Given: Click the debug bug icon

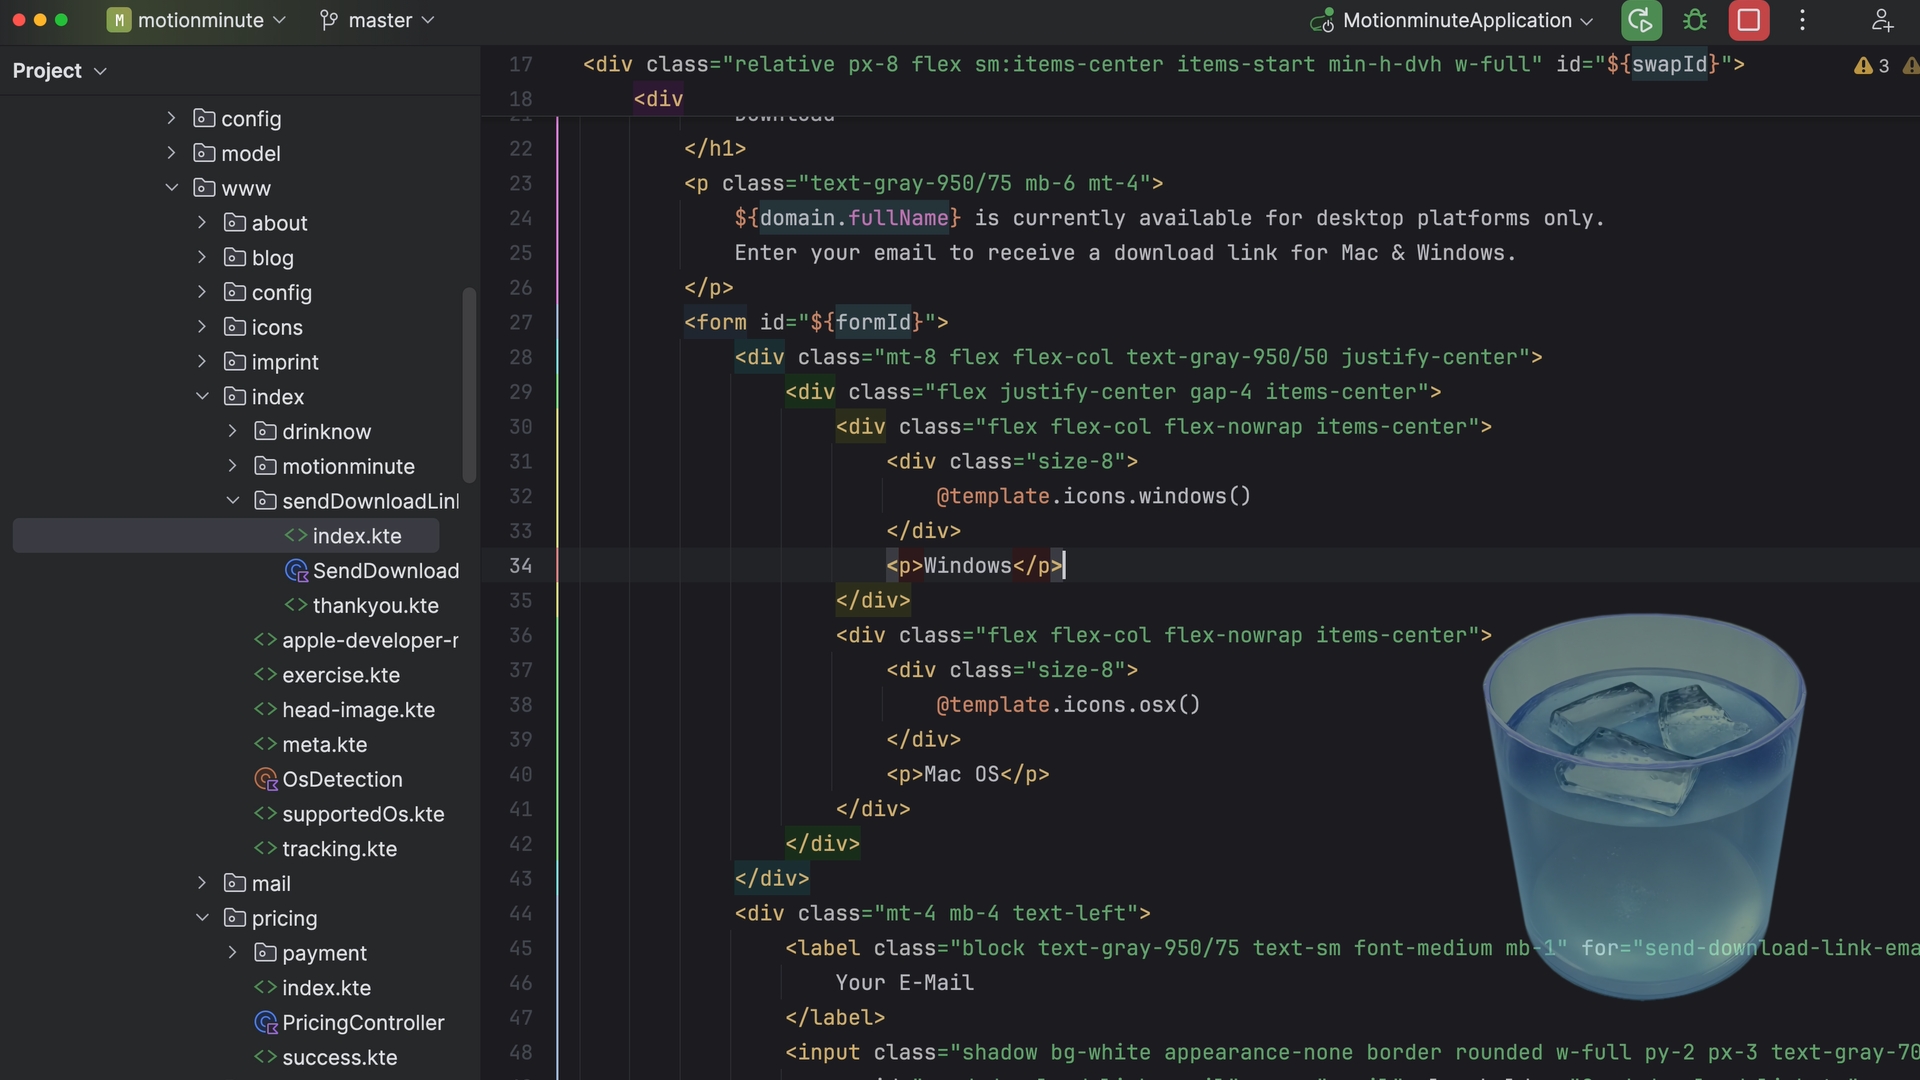Looking at the screenshot, I should pos(1695,20).
